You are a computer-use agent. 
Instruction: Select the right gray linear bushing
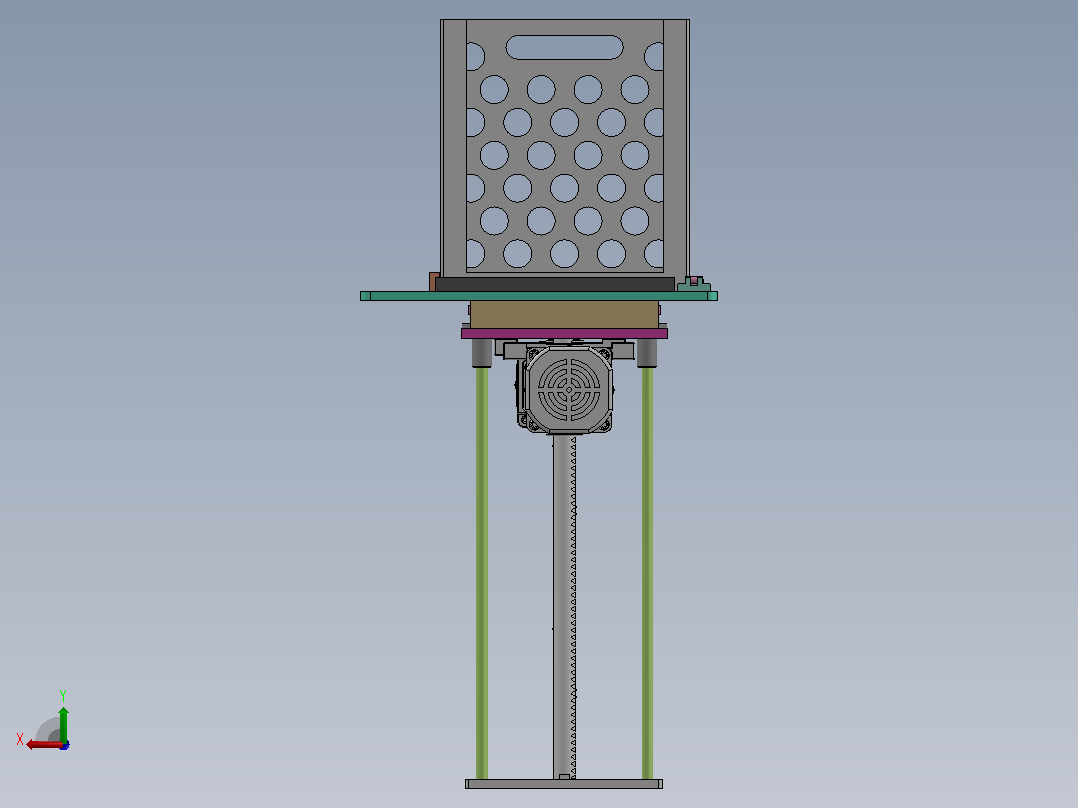tap(646, 353)
